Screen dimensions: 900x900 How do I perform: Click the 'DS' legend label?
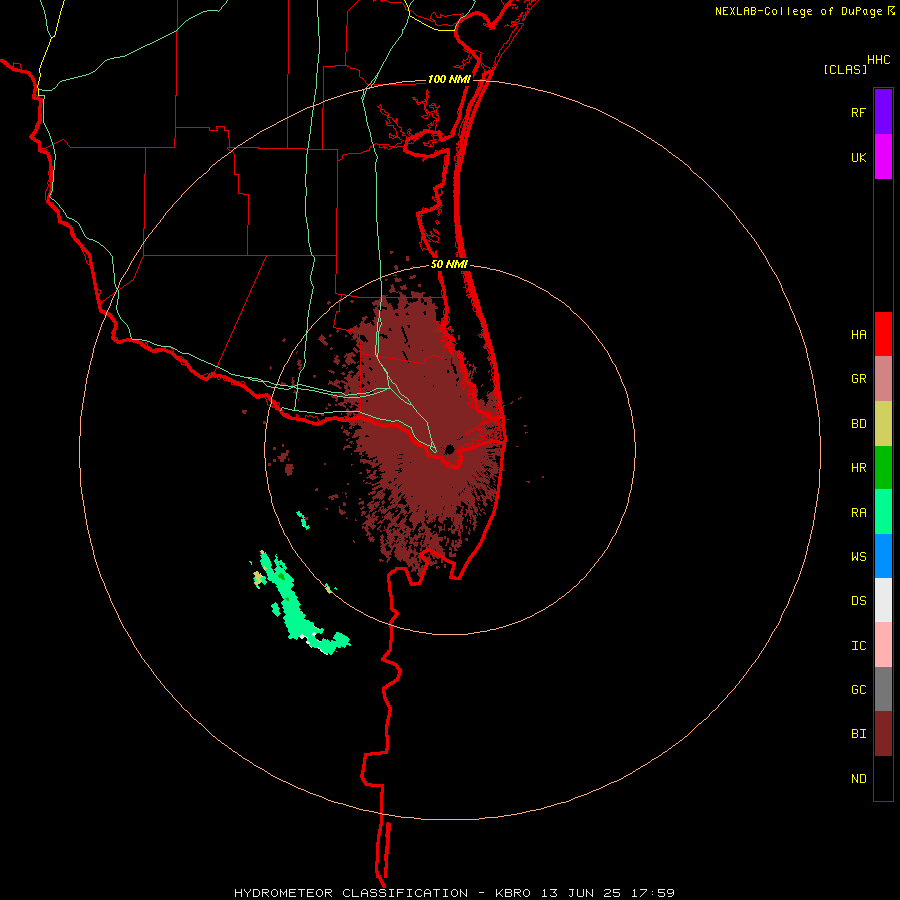click(858, 601)
